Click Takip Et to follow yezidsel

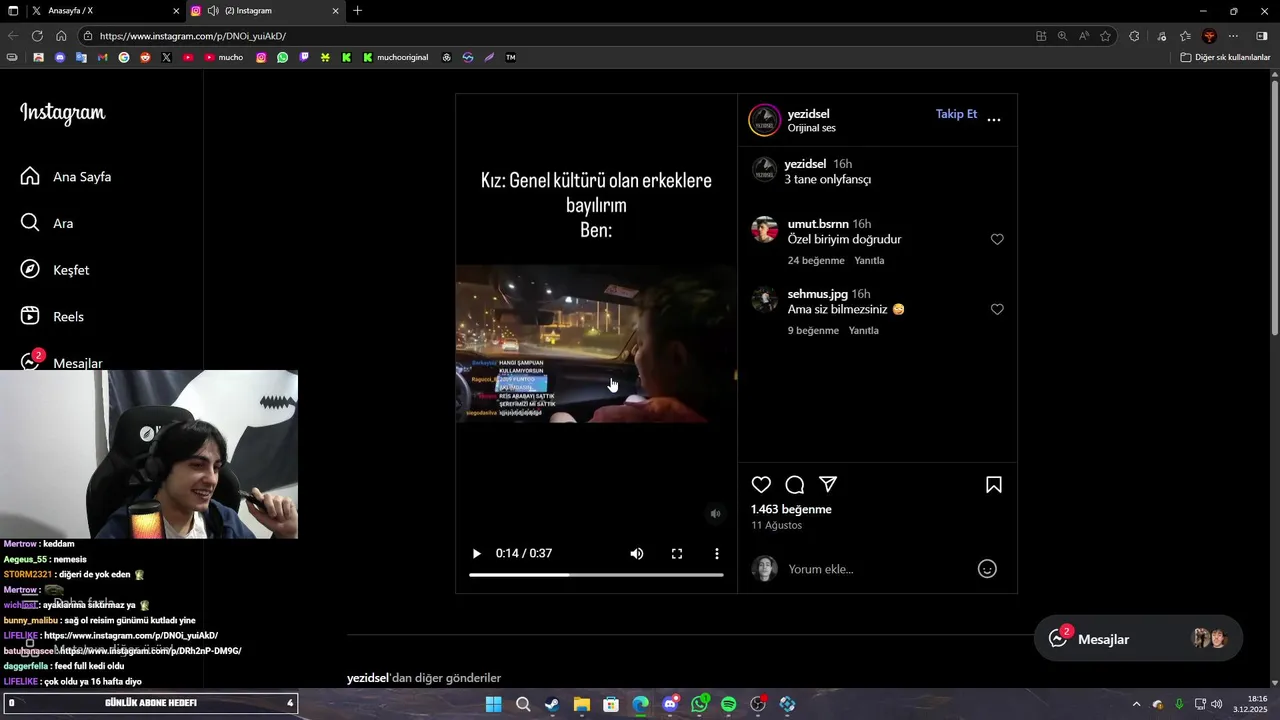[x=956, y=114]
